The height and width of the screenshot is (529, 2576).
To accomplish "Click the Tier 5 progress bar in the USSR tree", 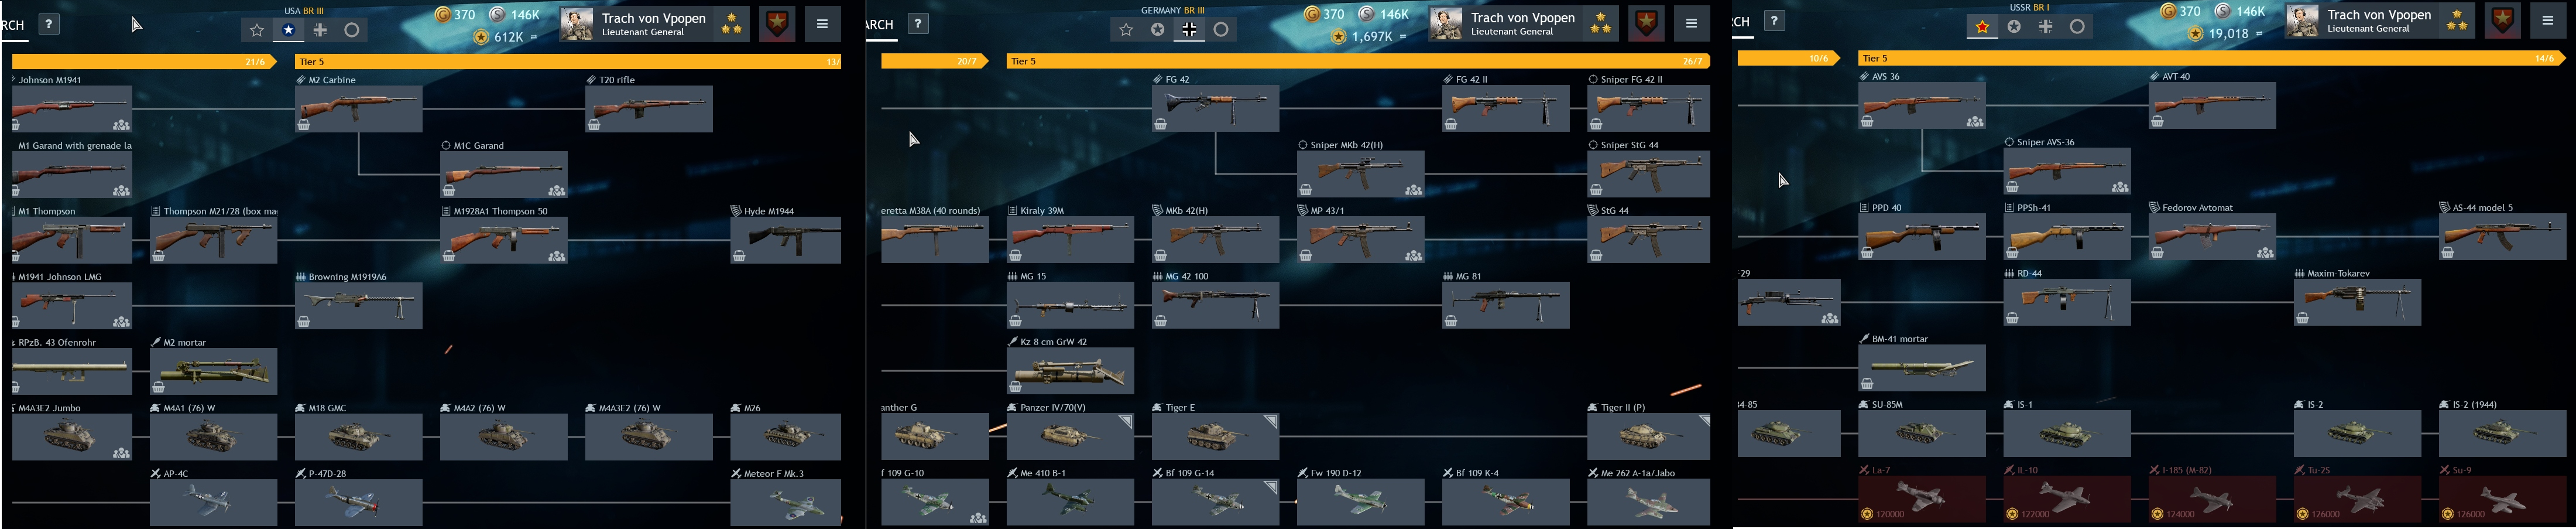I will click(x=2212, y=58).
